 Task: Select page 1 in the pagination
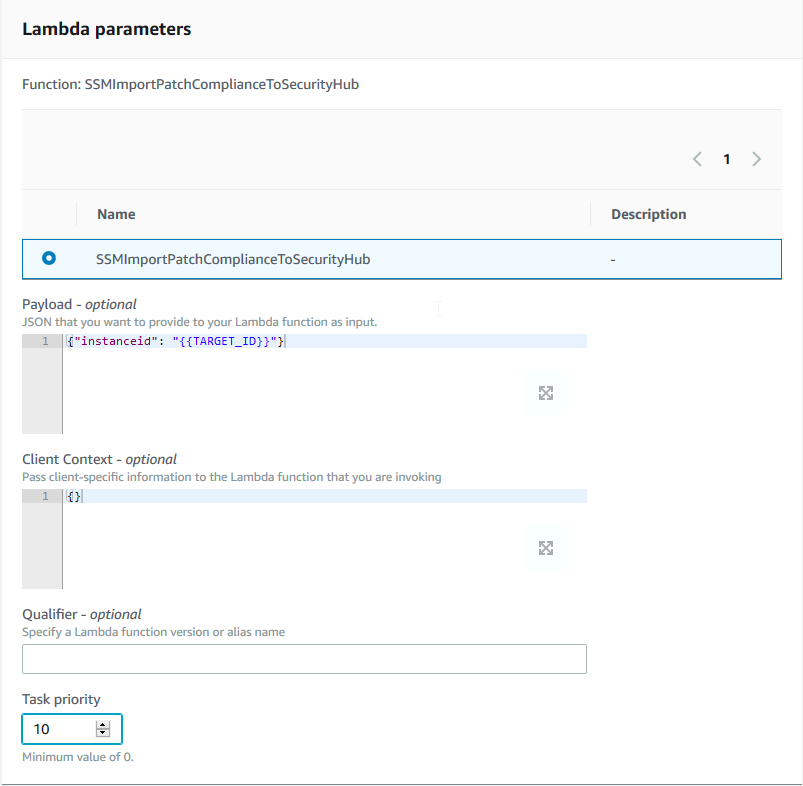point(727,158)
